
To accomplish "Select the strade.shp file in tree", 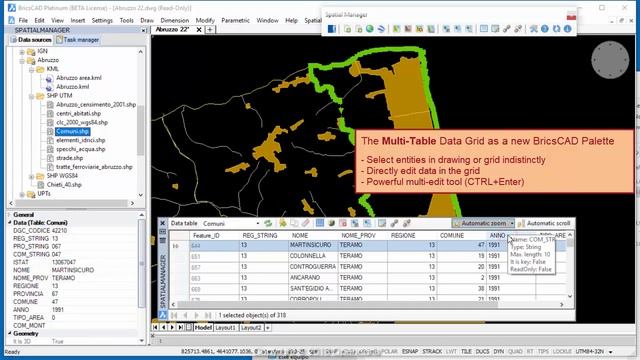I will 69,158.
